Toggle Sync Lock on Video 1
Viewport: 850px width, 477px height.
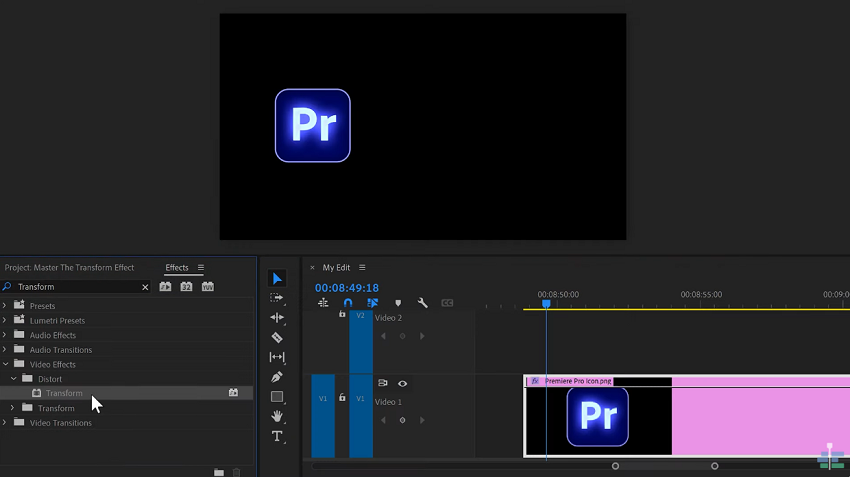[x=383, y=383]
